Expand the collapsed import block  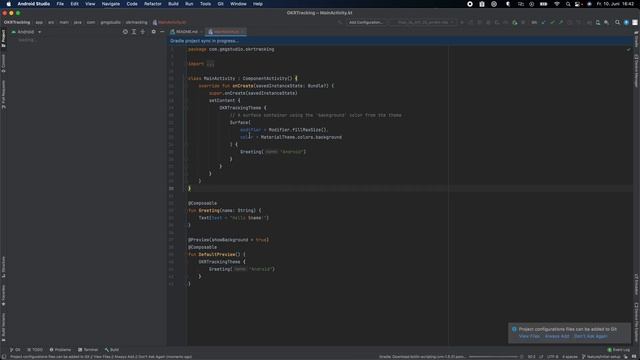click(x=210, y=64)
